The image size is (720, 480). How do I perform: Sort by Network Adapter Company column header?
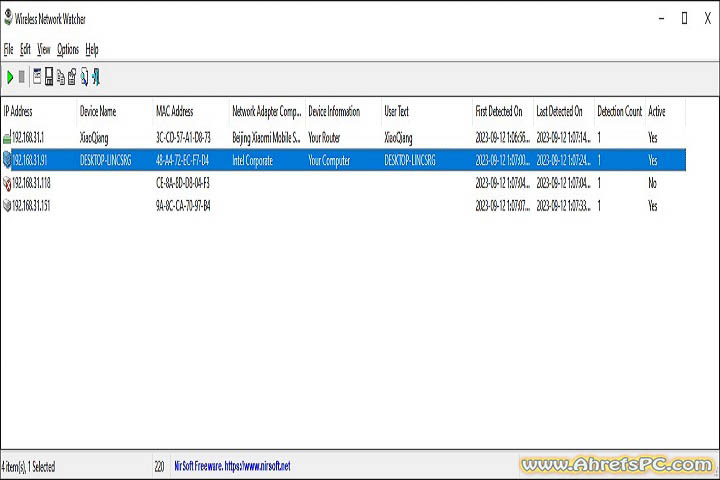tap(267, 111)
